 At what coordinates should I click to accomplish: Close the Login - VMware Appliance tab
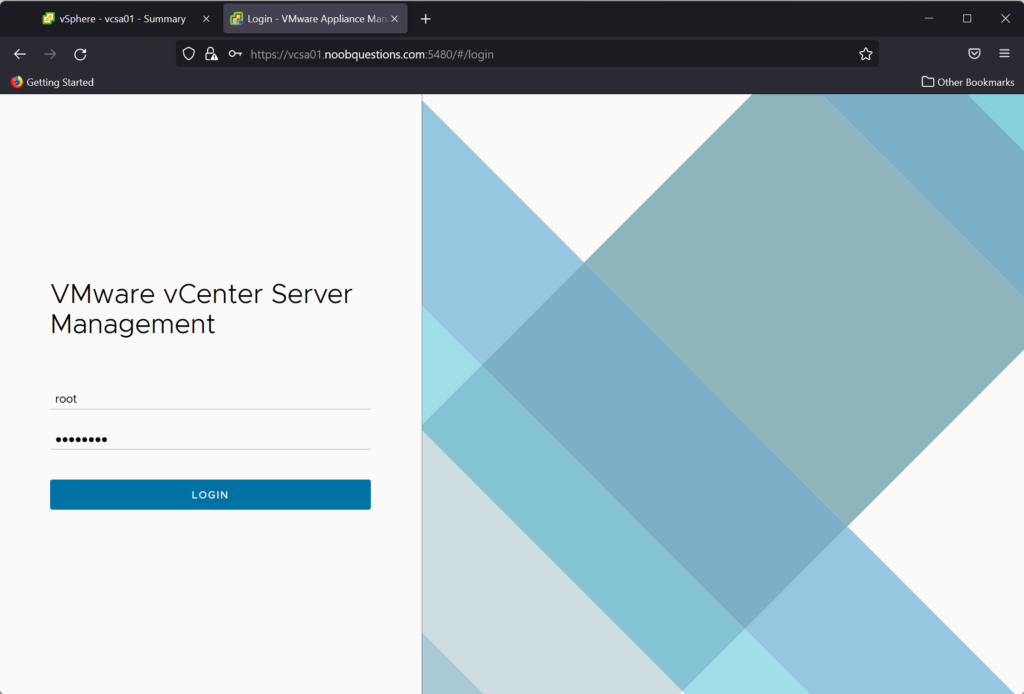click(394, 19)
